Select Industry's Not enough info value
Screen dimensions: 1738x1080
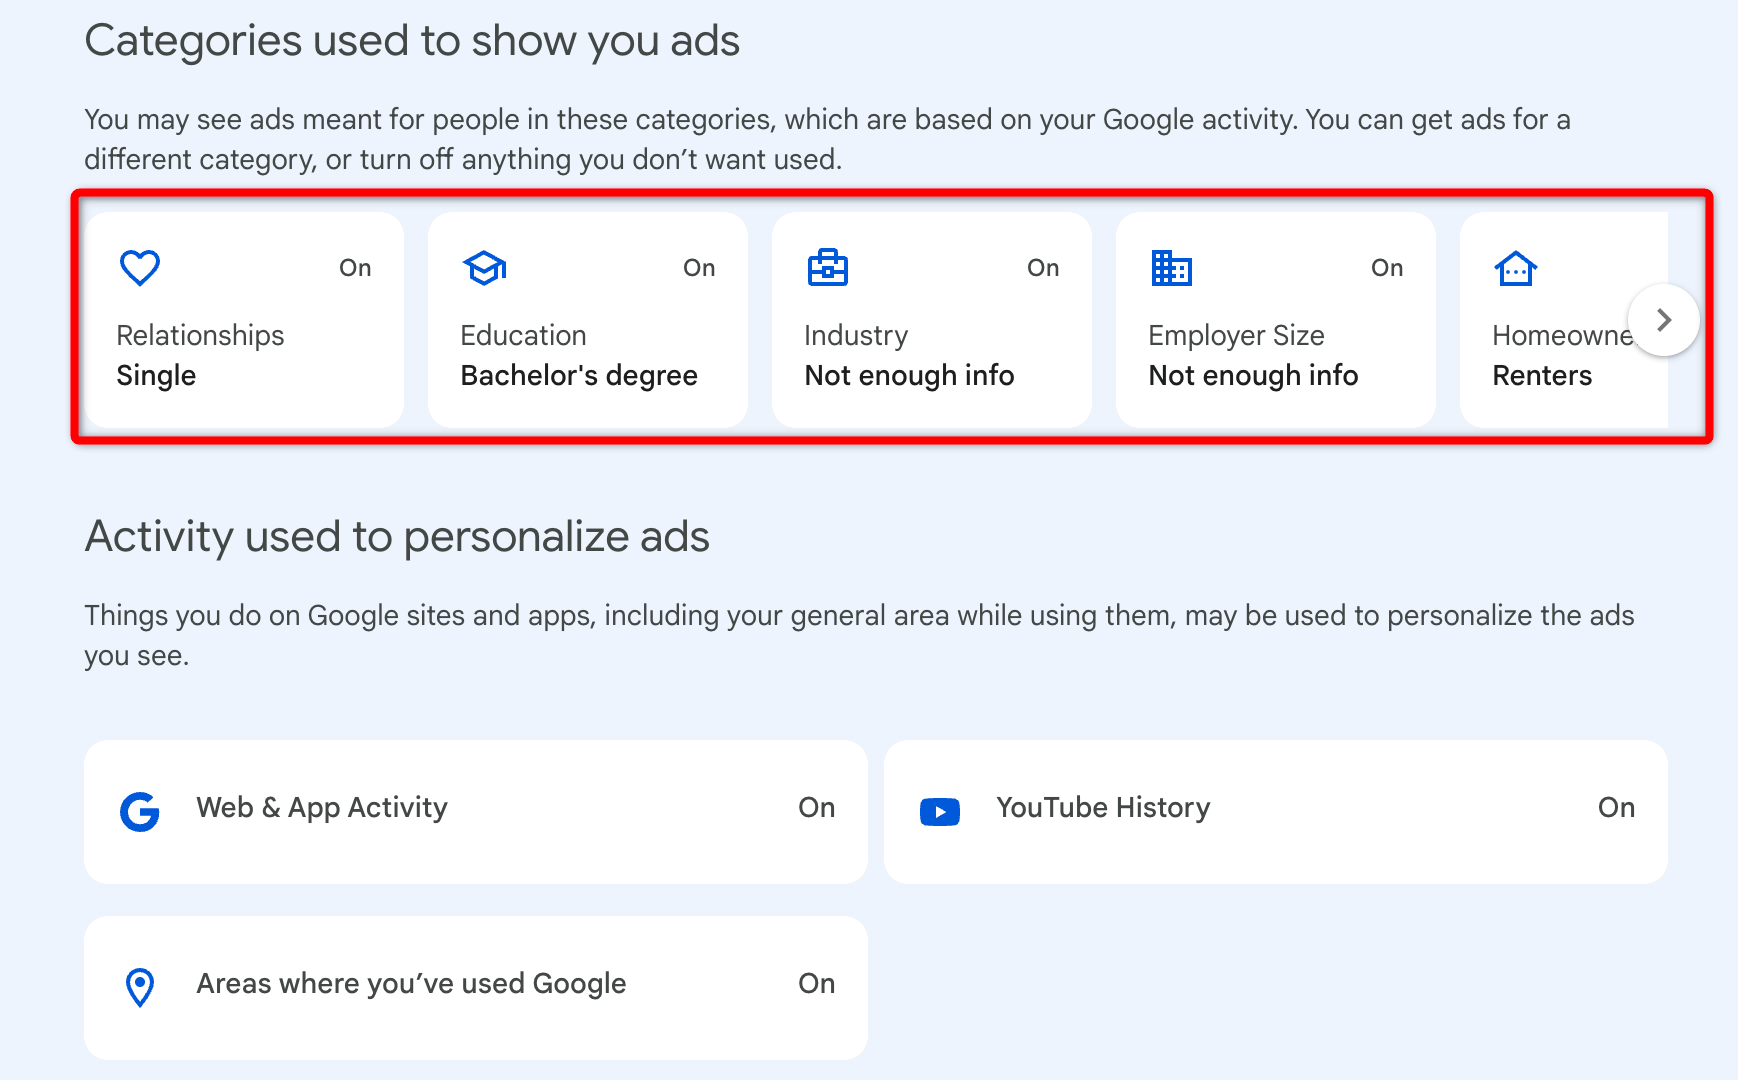(x=909, y=376)
